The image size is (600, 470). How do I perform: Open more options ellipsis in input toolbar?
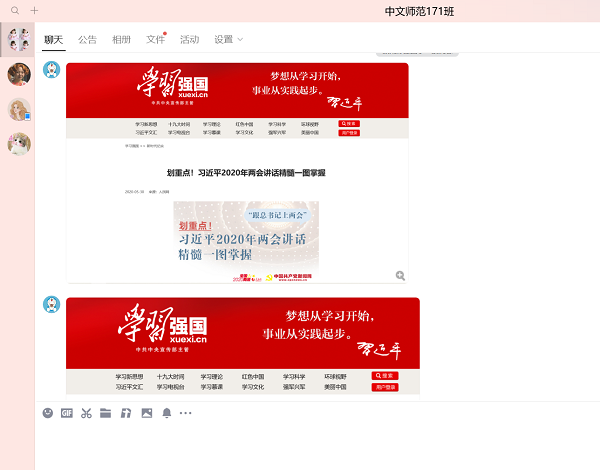pyautogui.click(x=186, y=413)
